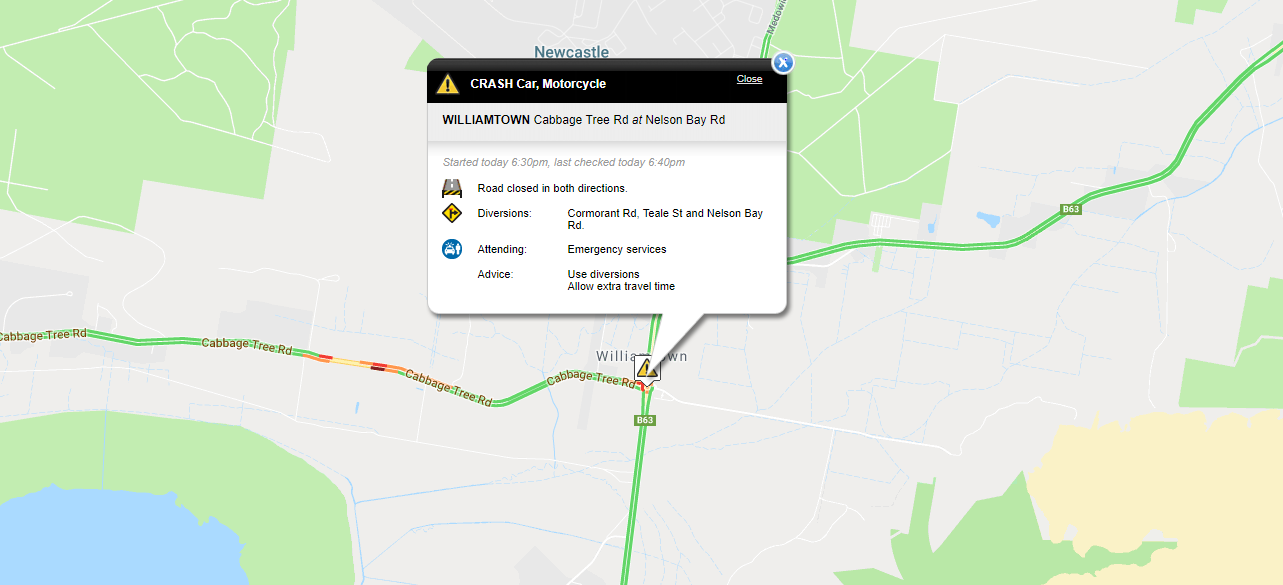
Task: Select the crash hazard marker on the map
Action: (x=647, y=368)
